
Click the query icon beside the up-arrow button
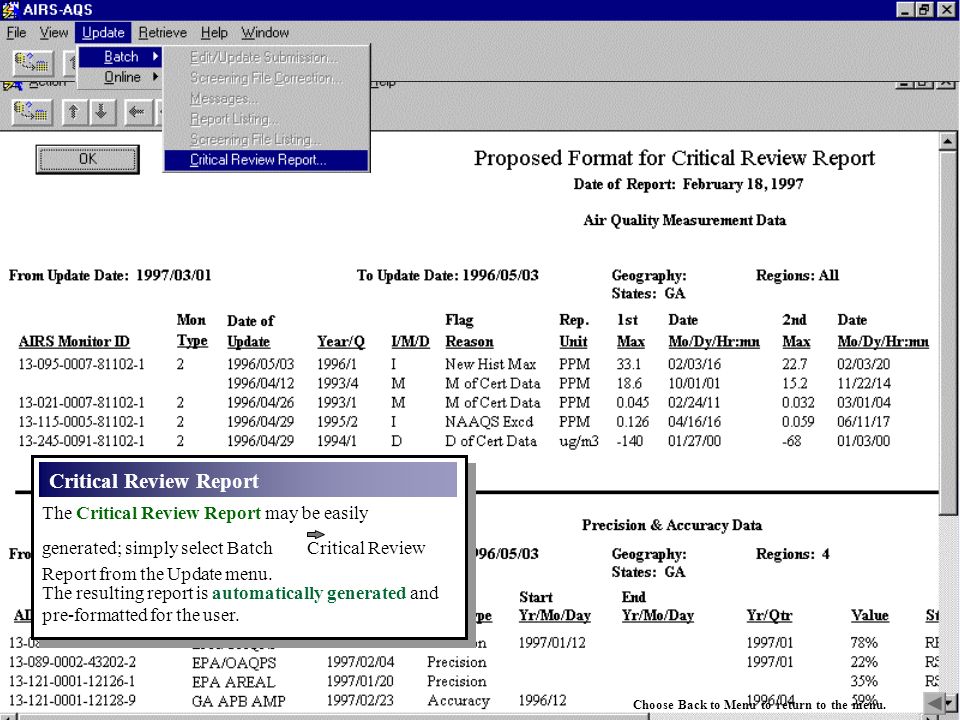pyautogui.click(x=32, y=112)
